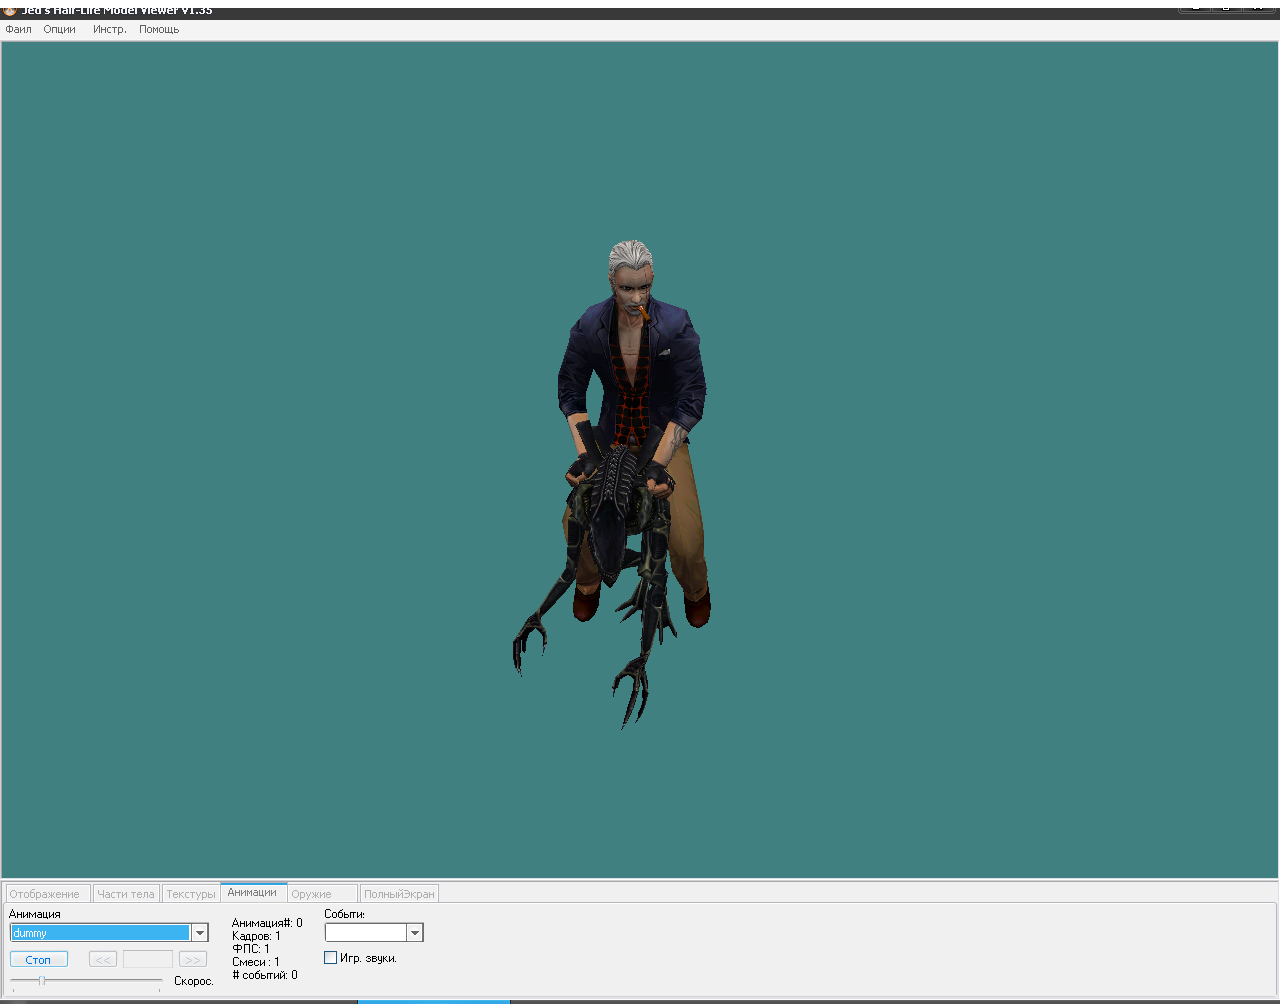This screenshot has width=1280, height=1004.
Task: Open the ПолныйЭкран tab
Action: 399,894
